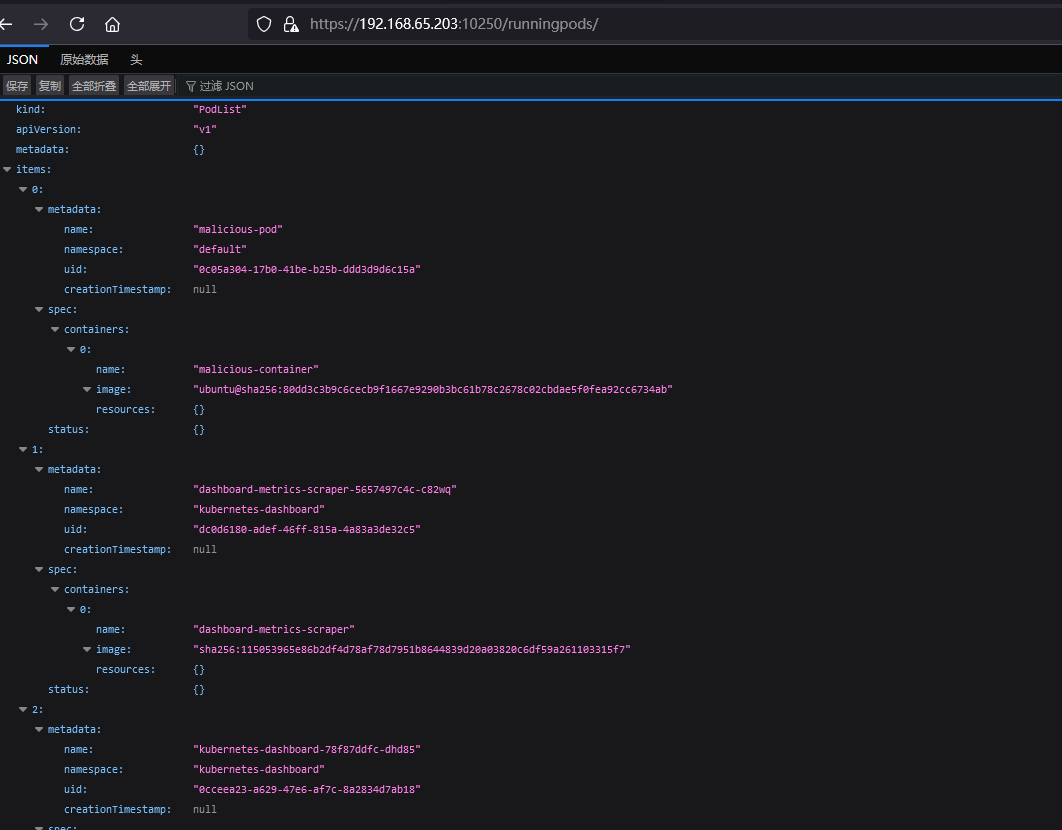Image resolution: width=1062 pixels, height=830 pixels.
Task: Show site security info via lock icon
Action: click(291, 24)
